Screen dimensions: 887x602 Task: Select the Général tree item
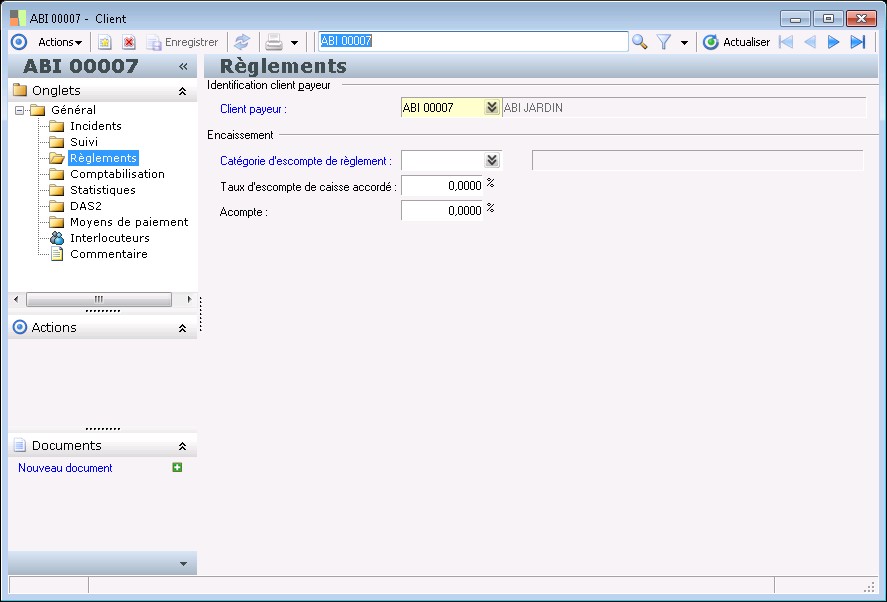pyautogui.click(x=74, y=110)
